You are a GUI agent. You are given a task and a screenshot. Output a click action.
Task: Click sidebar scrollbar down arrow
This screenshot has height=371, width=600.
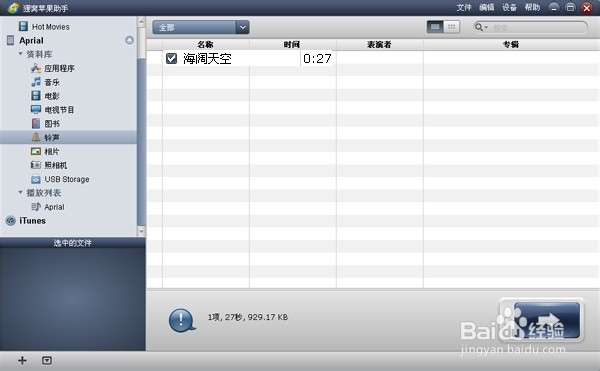pos(141,231)
